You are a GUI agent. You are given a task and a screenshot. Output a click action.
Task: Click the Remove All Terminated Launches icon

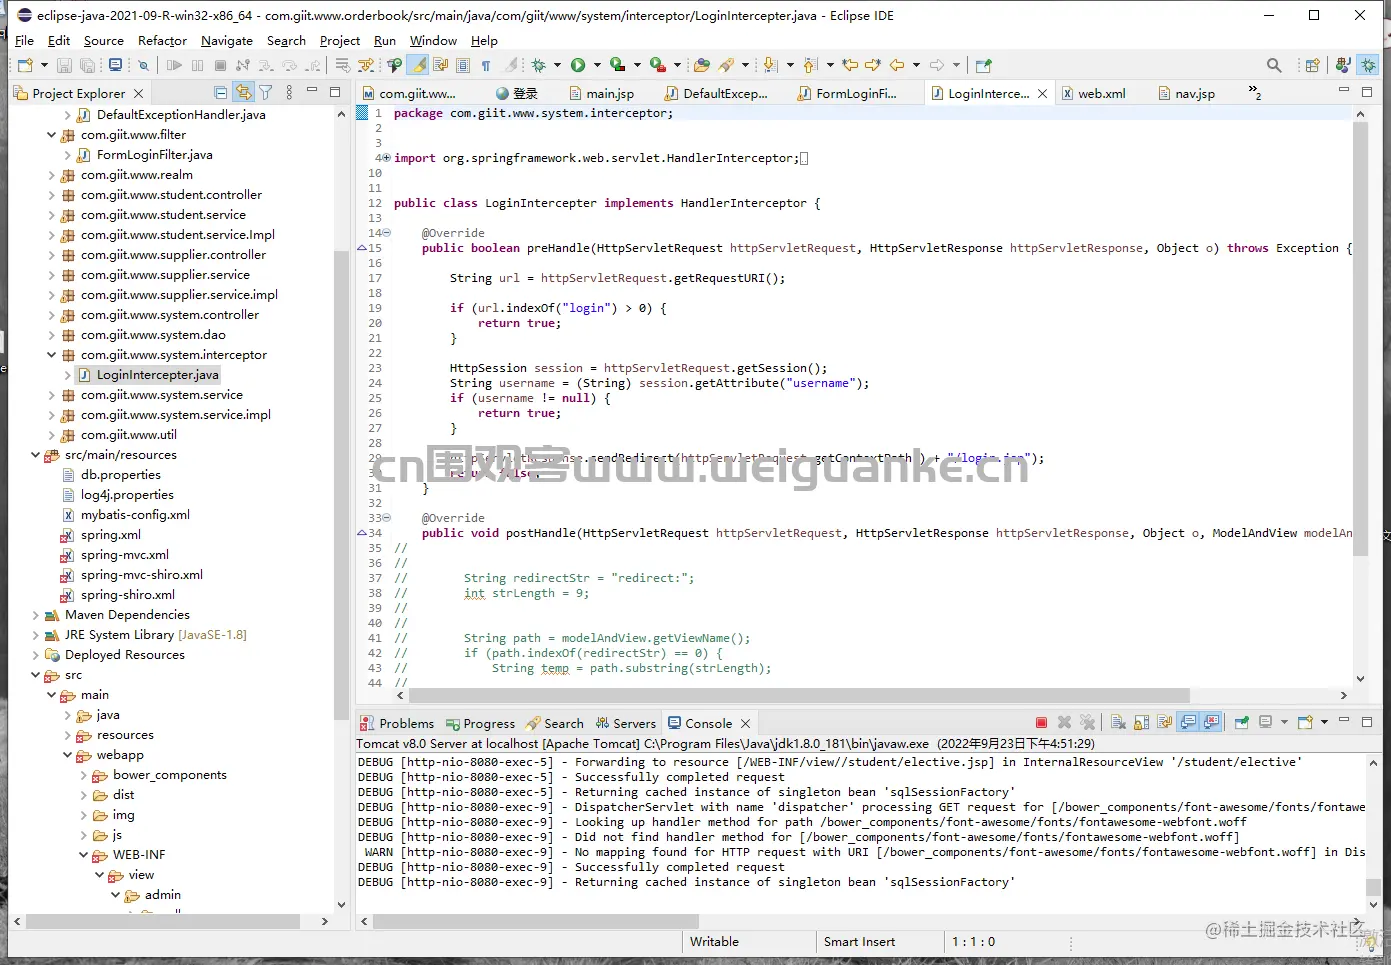click(1087, 723)
